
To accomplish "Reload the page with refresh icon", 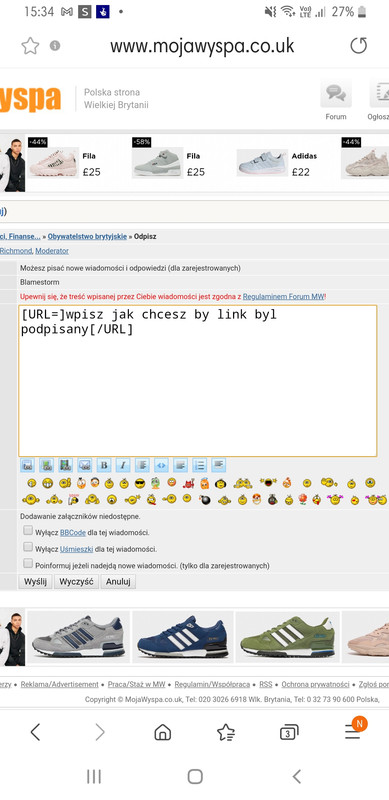I will point(358,46).
